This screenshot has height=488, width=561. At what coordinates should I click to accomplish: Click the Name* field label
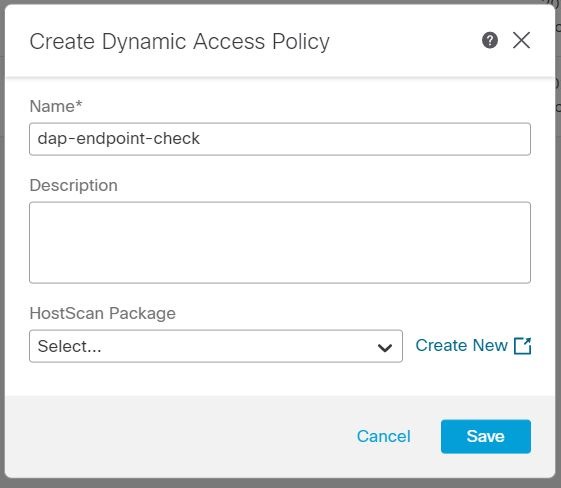pos(56,106)
